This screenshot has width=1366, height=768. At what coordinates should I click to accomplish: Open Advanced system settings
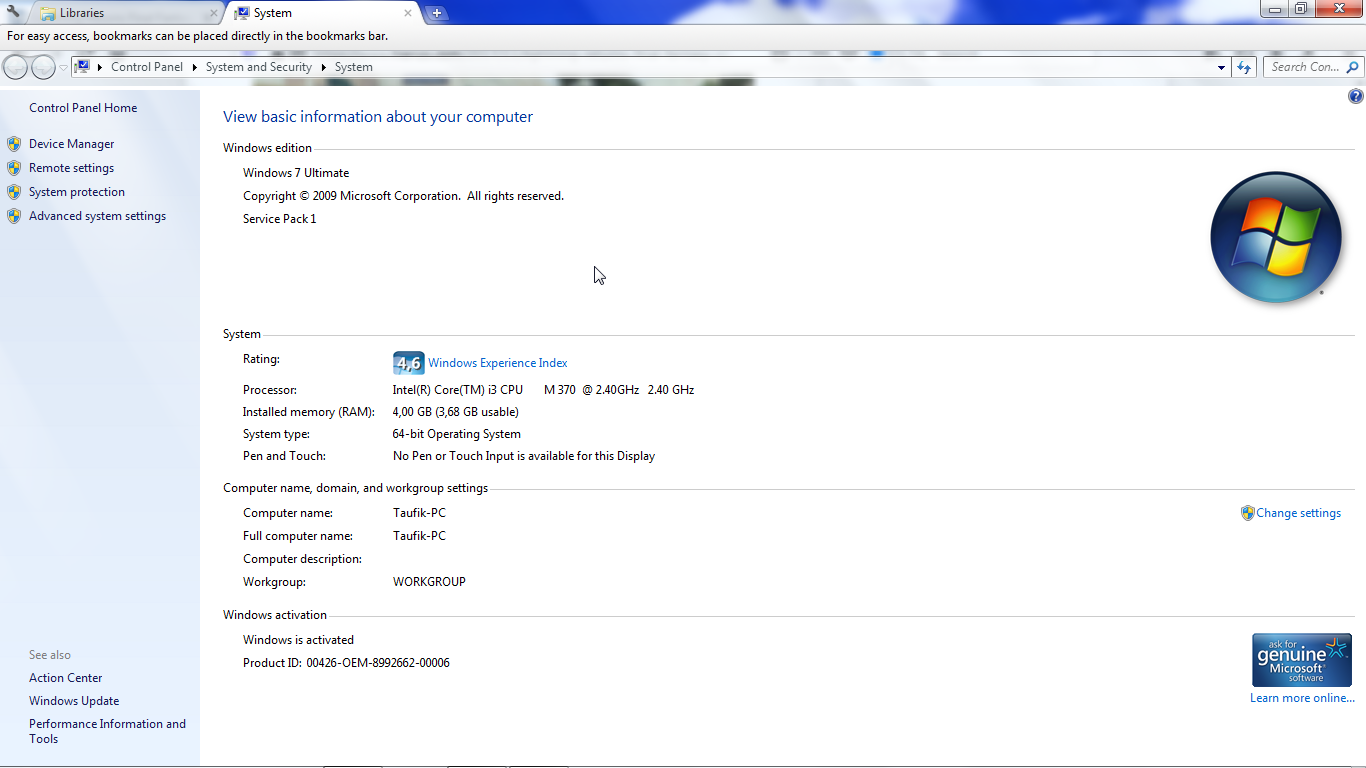pyautogui.click(x=98, y=216)
